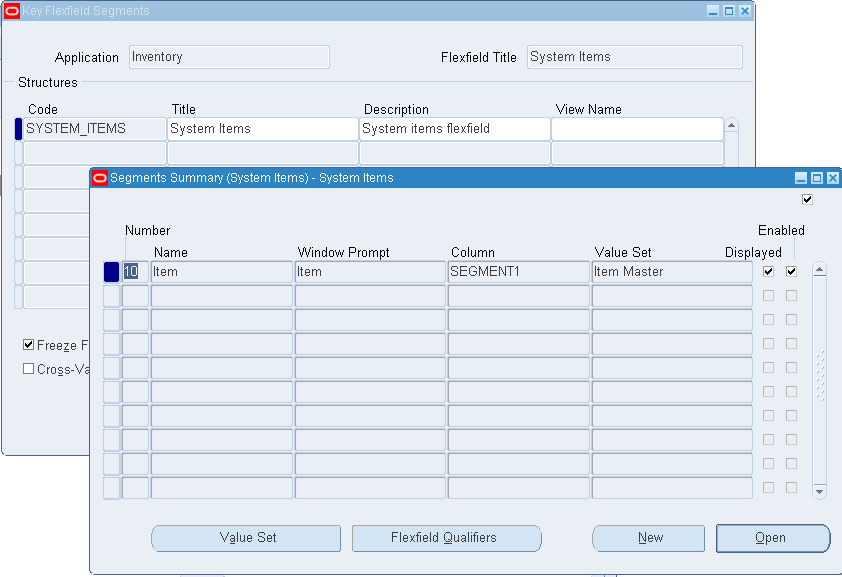Select the SYSTEM_ITEMS code field
Viewport: 842px width, 577px height.
pyautogui.click(x=95, y=129)
